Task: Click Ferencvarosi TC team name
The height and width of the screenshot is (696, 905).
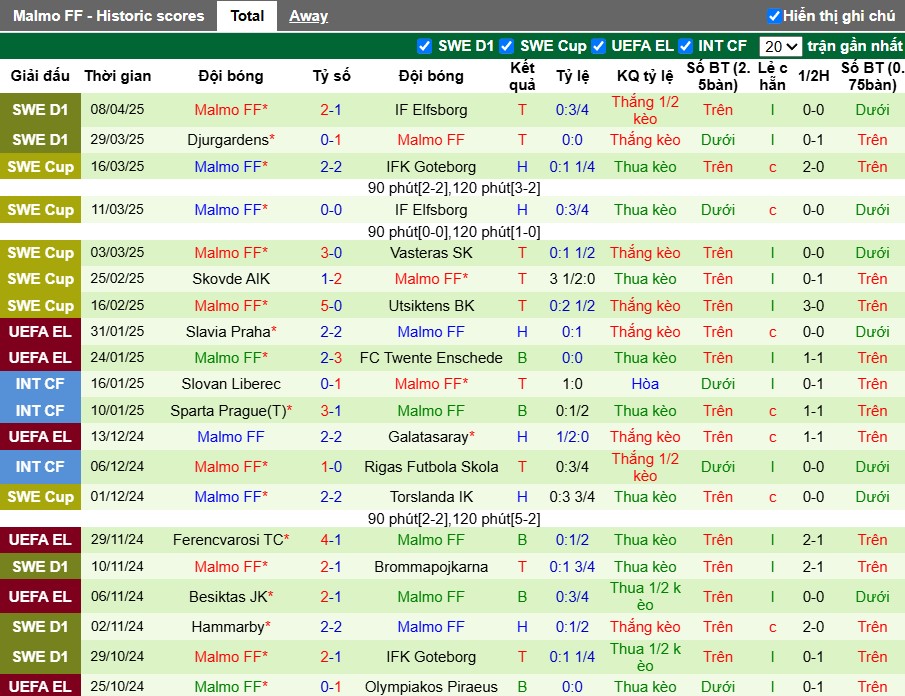Action: 231,540
